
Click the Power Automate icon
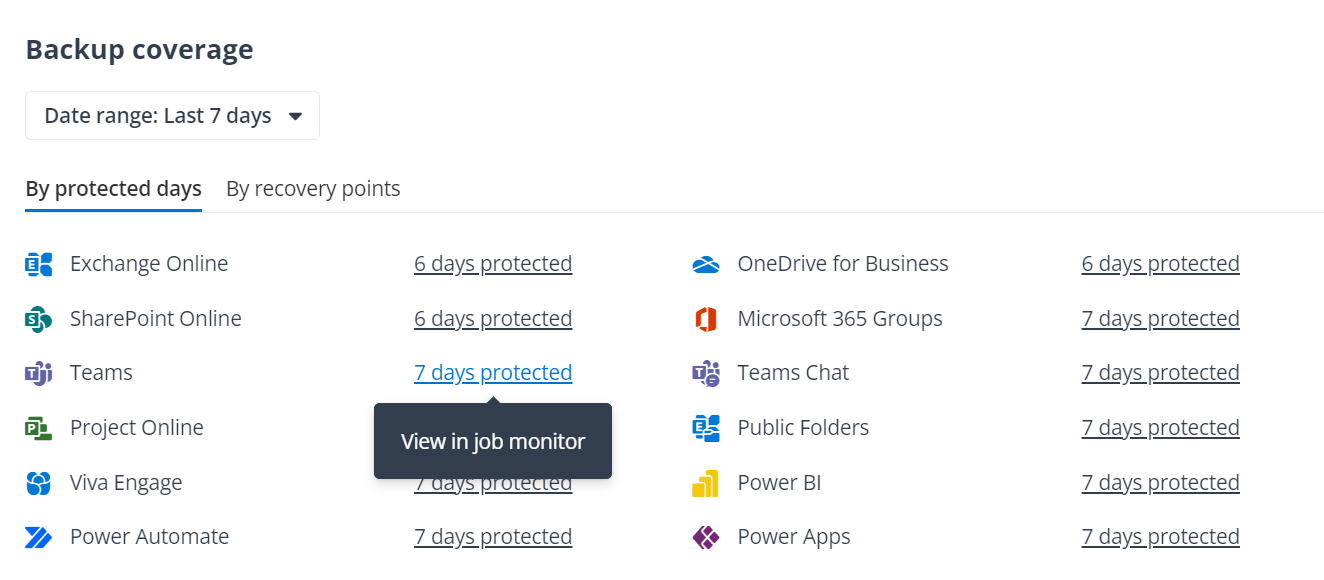38,537
